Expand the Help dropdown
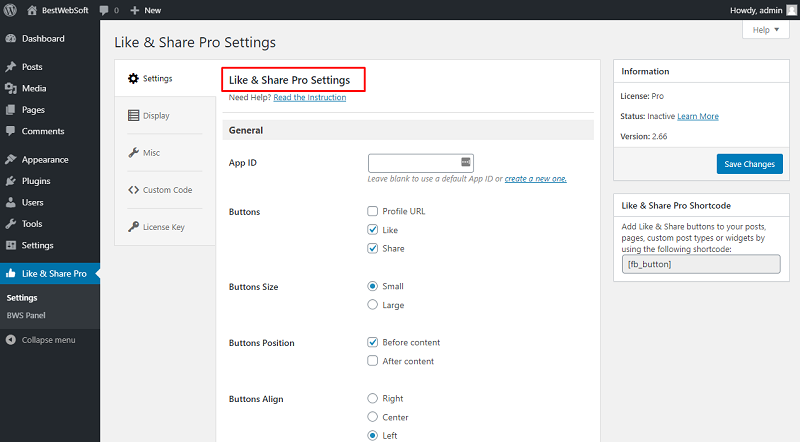Viewport: 800px width, 442px height. click(x=765, y=30)
